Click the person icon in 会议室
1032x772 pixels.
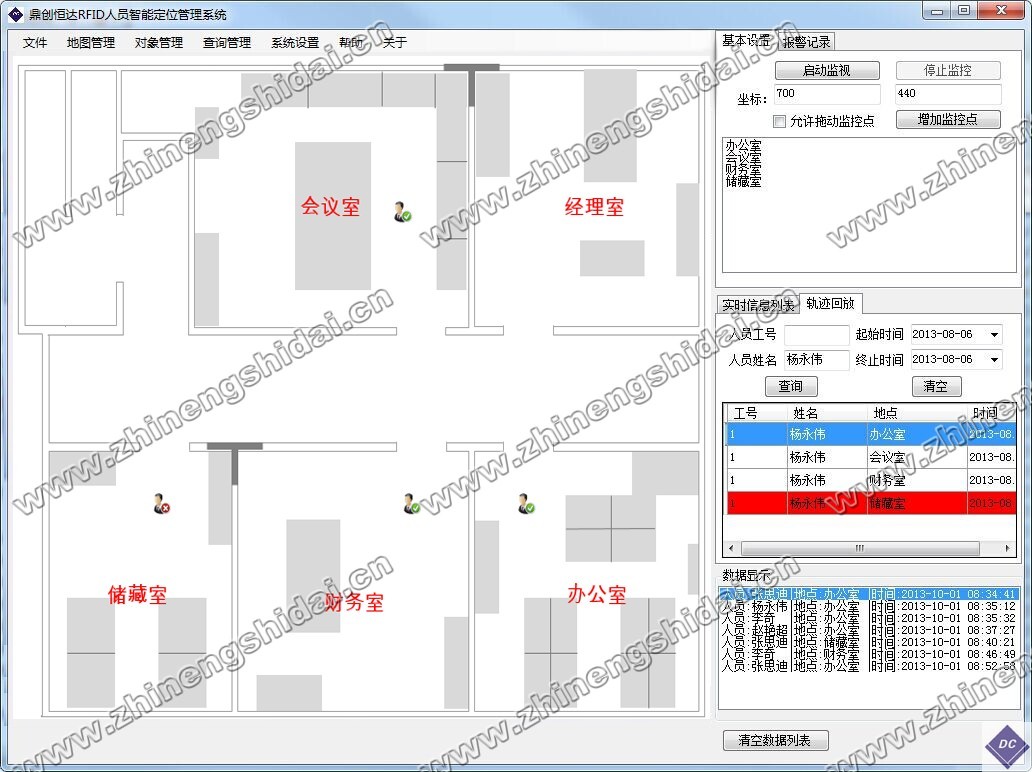[402, 211]
